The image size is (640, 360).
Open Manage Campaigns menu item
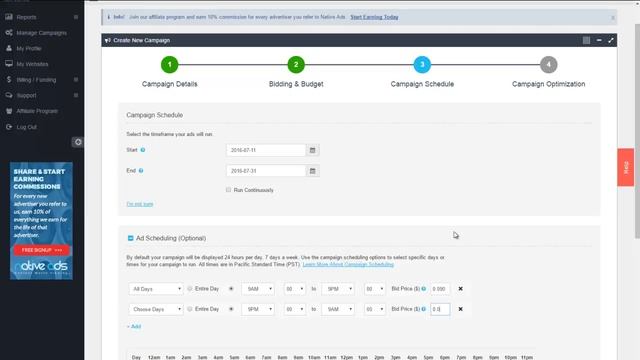point(42,33)
